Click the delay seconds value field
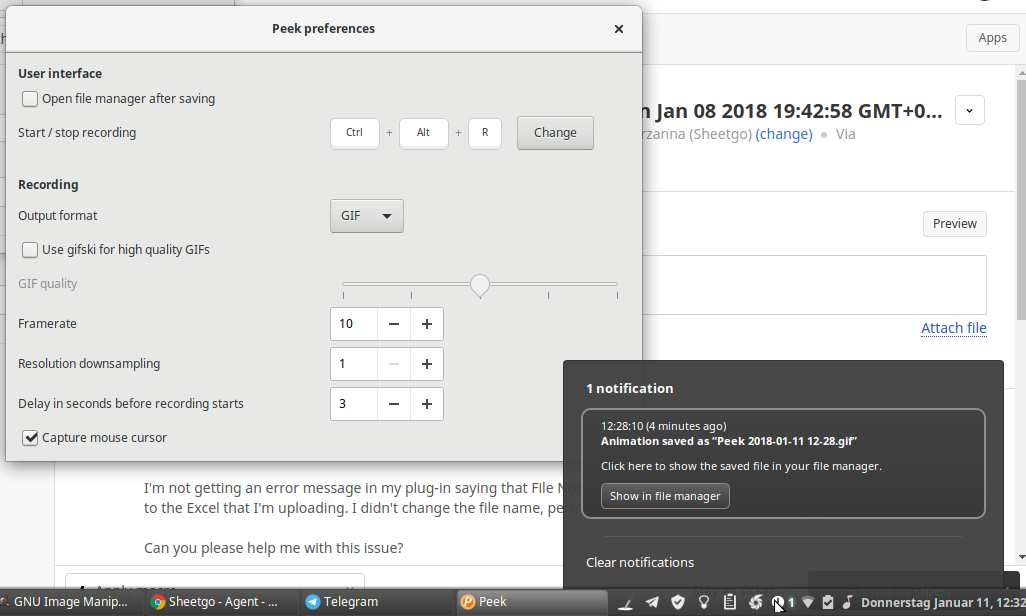The image size is (1026, 616). [354, 404]
